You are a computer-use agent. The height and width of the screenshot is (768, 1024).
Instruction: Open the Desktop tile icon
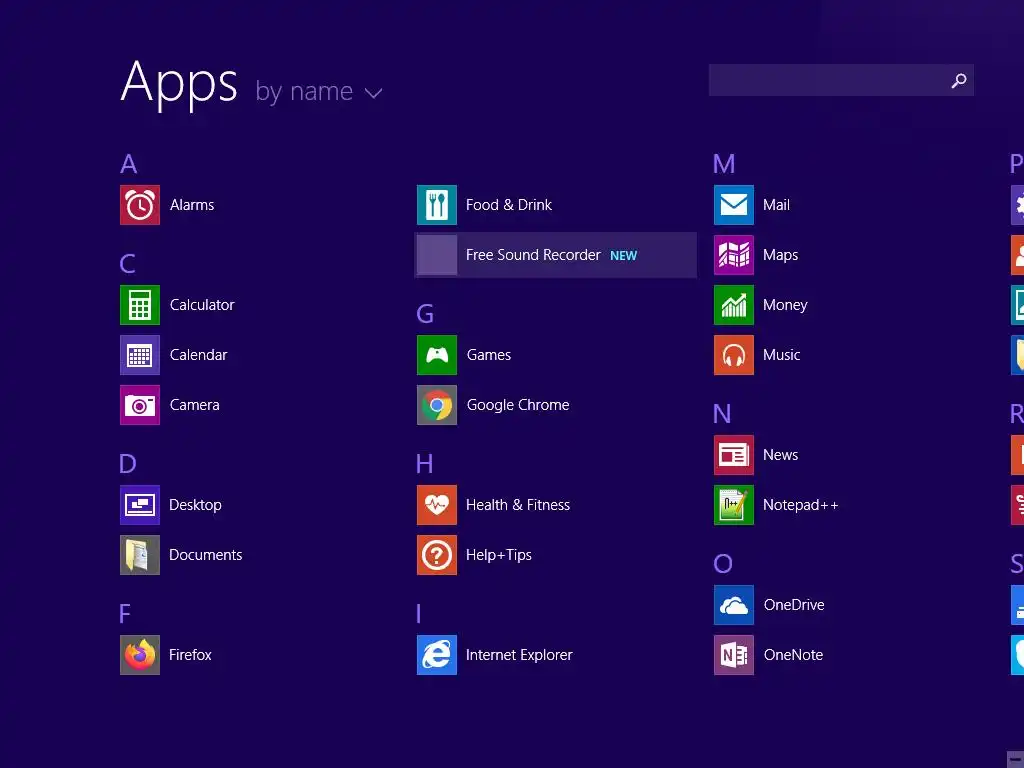pos(140,505)
